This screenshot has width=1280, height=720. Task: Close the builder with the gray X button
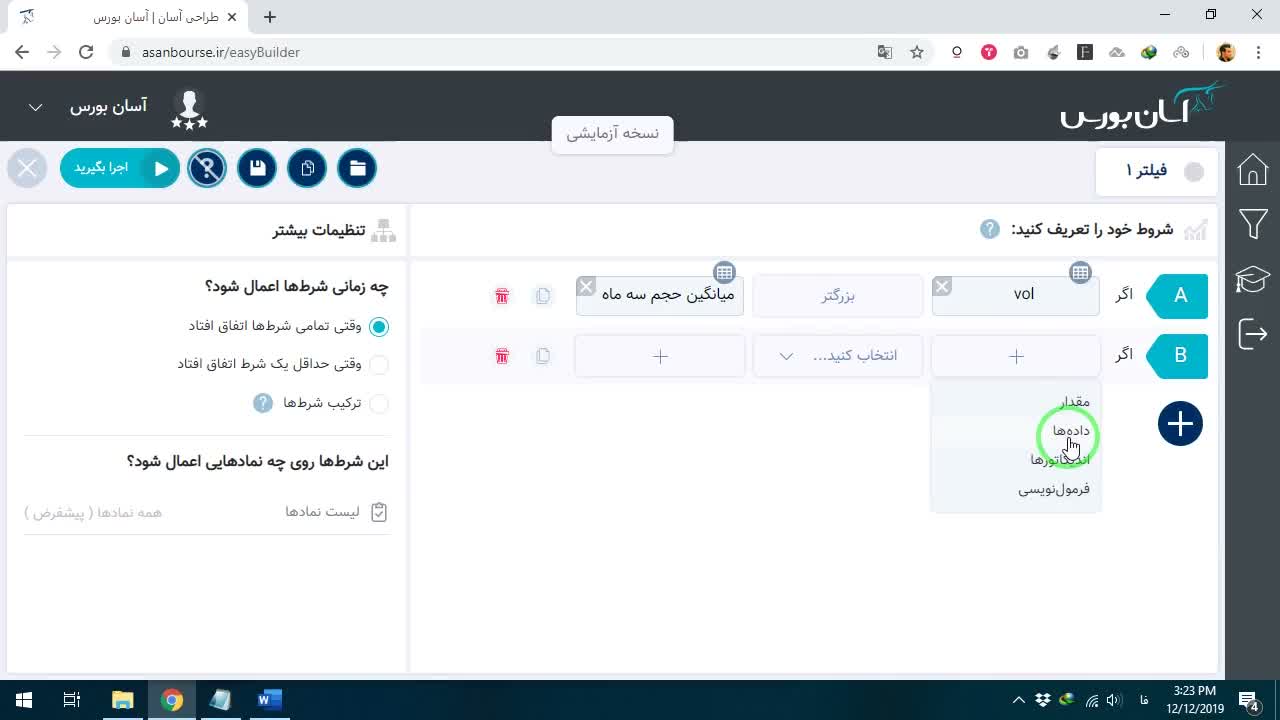point(27,168)
